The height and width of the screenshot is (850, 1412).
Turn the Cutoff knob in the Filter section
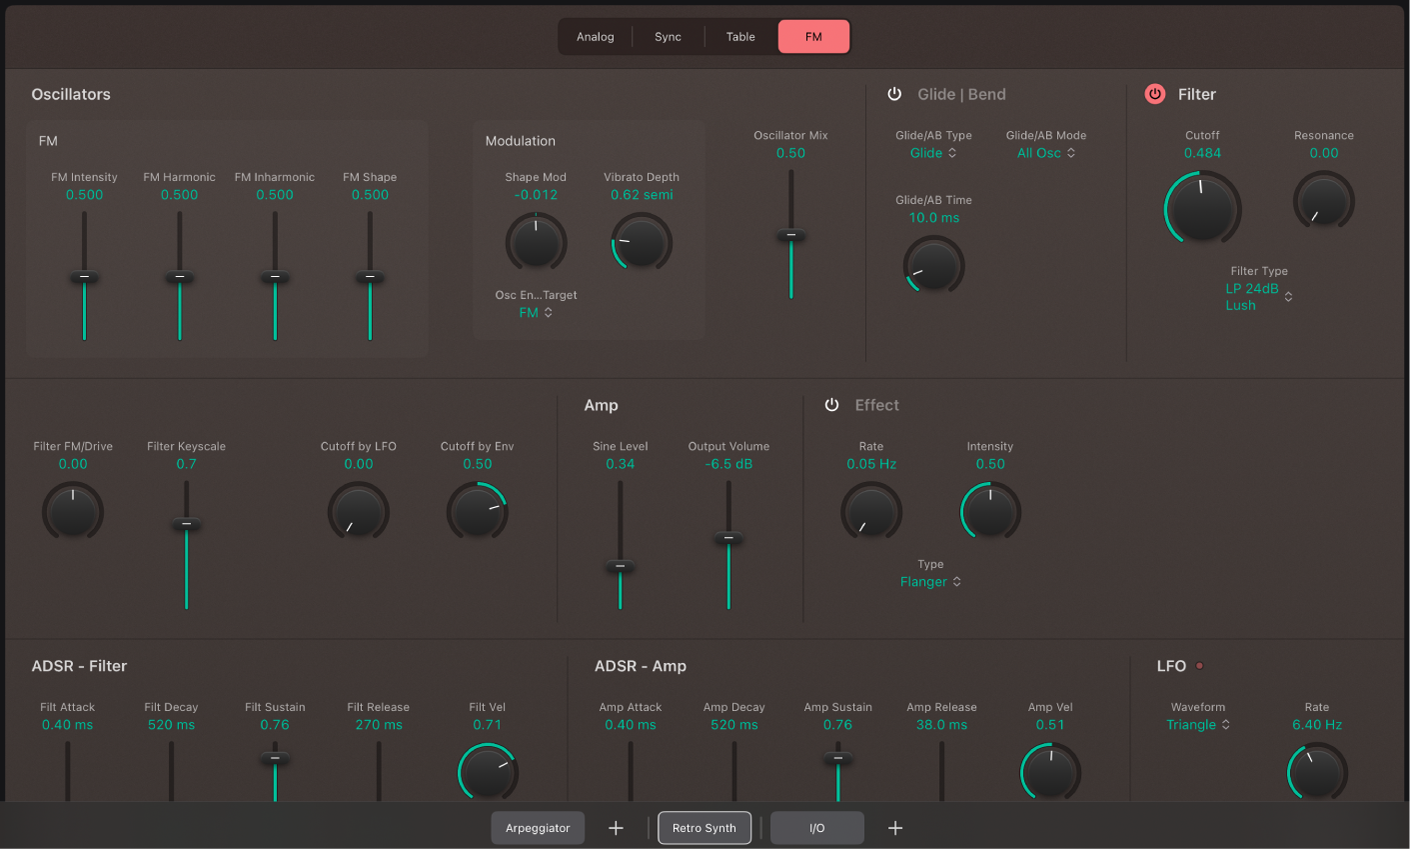click(x=1202, y=207)
